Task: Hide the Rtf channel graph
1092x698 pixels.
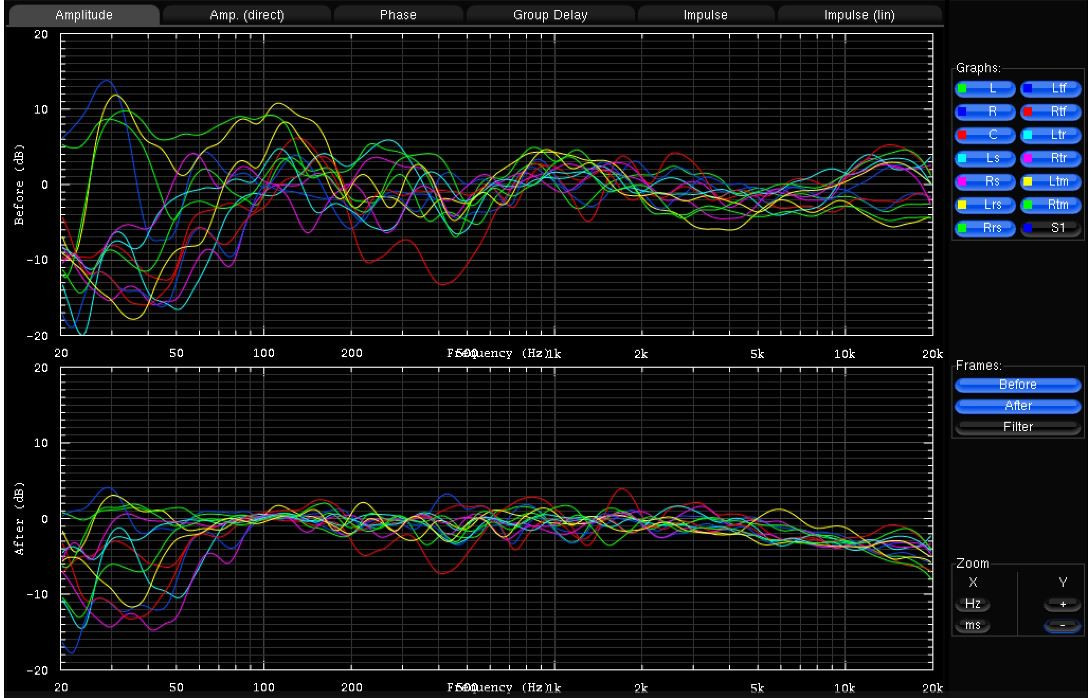Action: tap(1051, 112)
